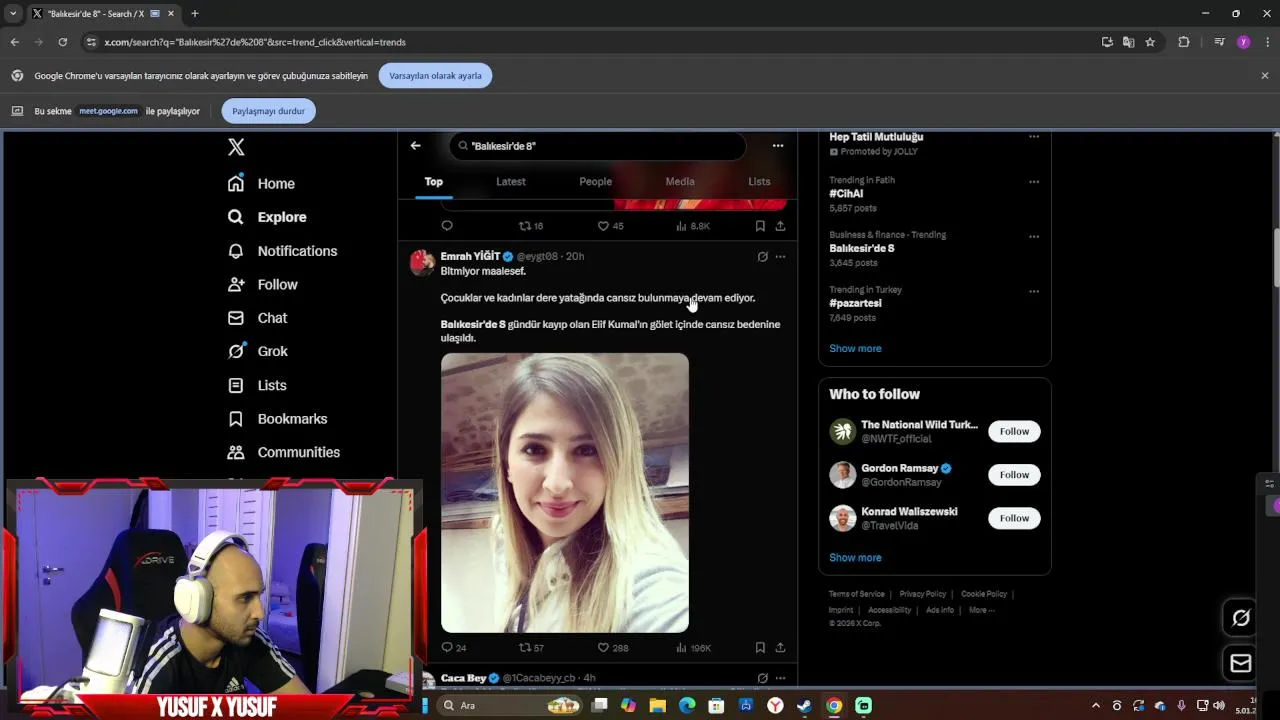Switch to the People tab

(595, 182)
